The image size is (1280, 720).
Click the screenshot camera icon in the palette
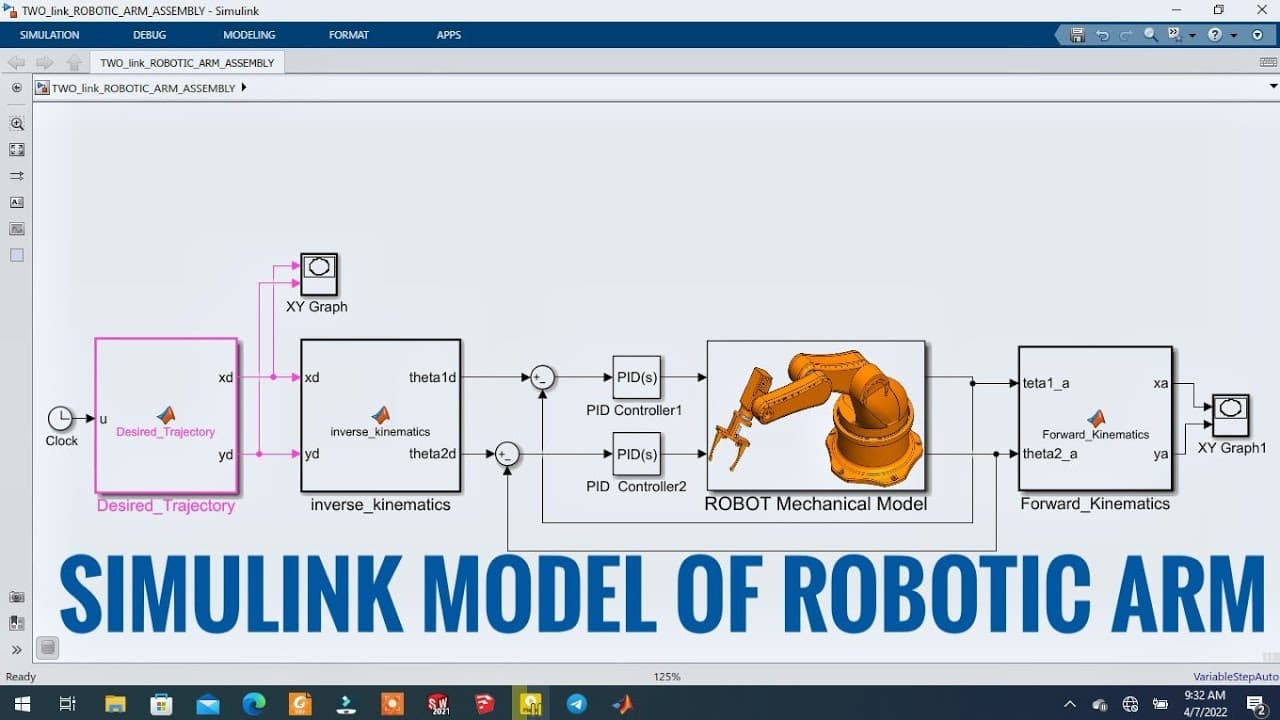[16, 597]
